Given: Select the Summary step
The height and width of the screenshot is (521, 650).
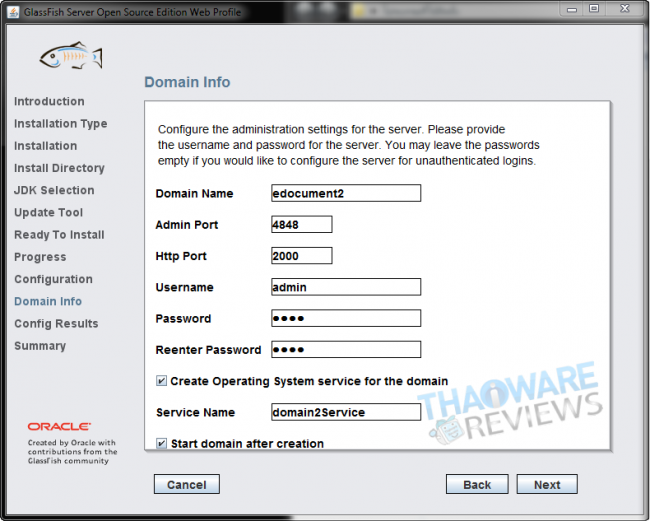Looking at the screenshot, I should tap(40, 346).
